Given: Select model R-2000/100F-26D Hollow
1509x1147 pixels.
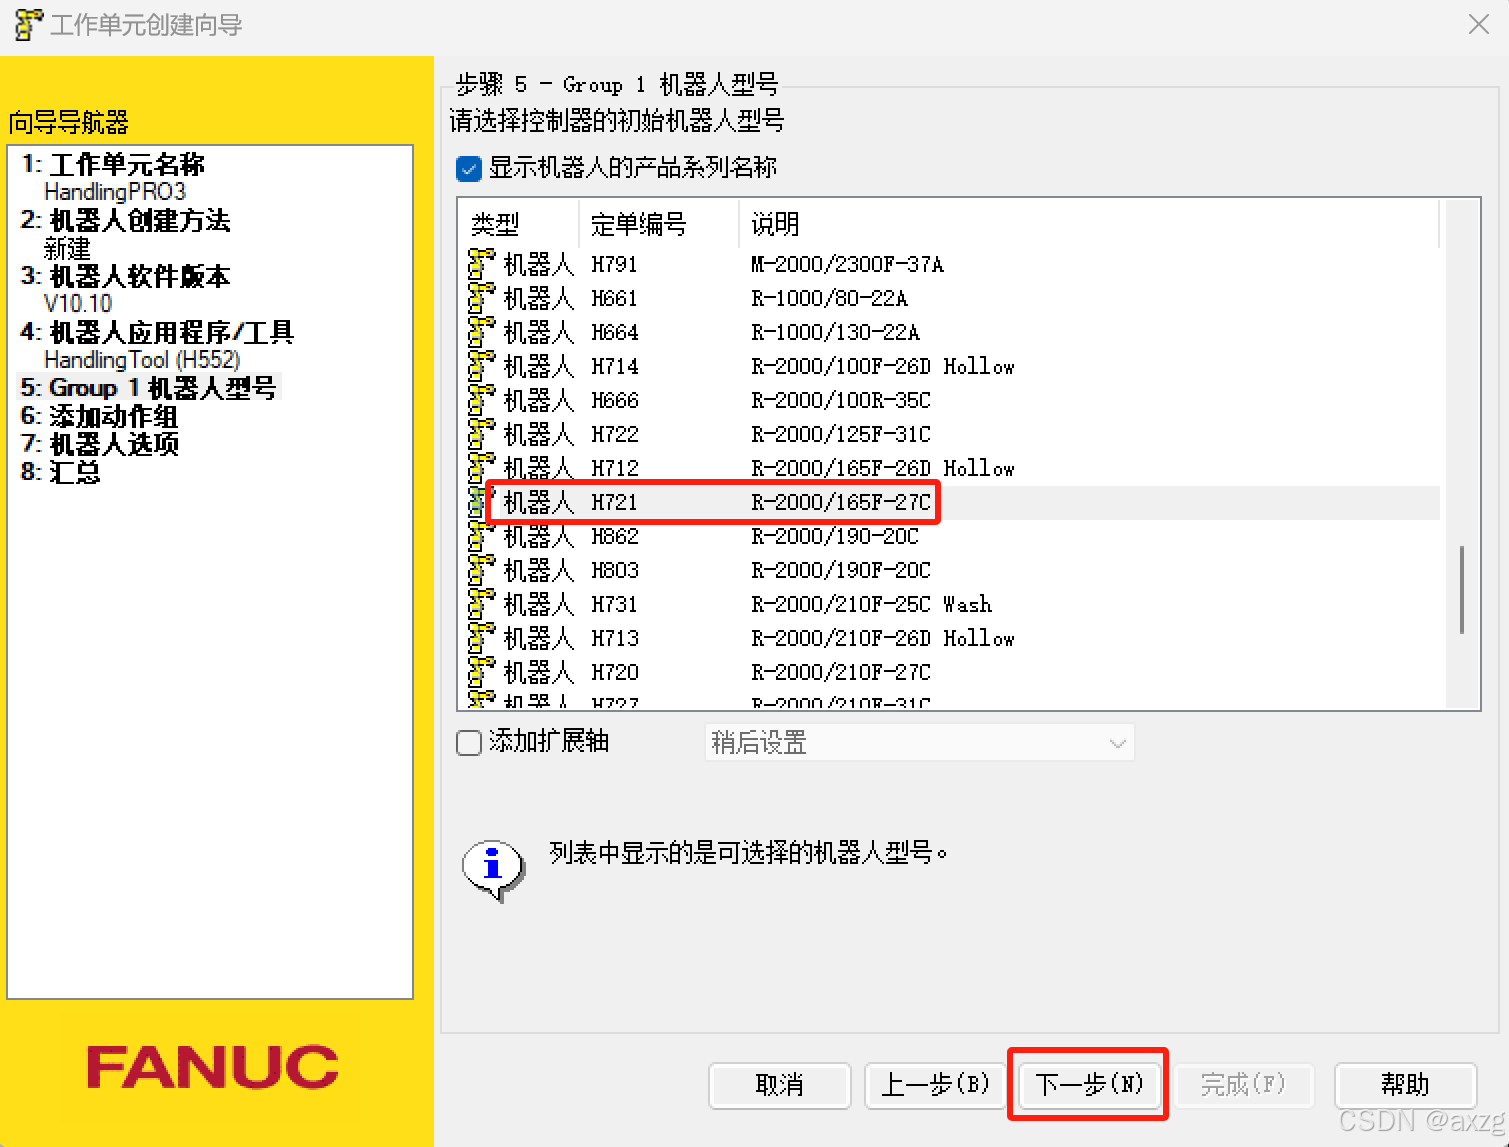Looking at the screenshot, I should coord(882,366).
